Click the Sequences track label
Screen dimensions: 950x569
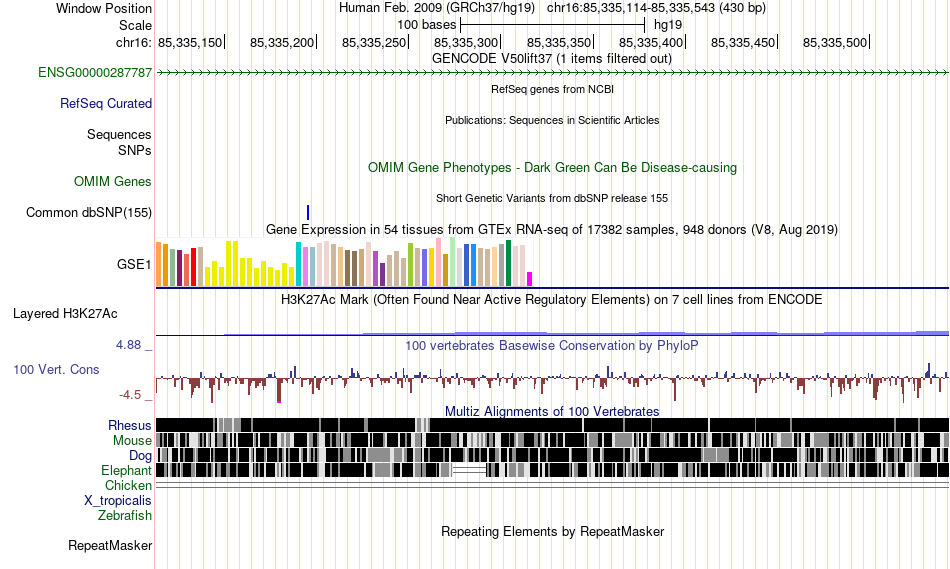coord(119,135)
